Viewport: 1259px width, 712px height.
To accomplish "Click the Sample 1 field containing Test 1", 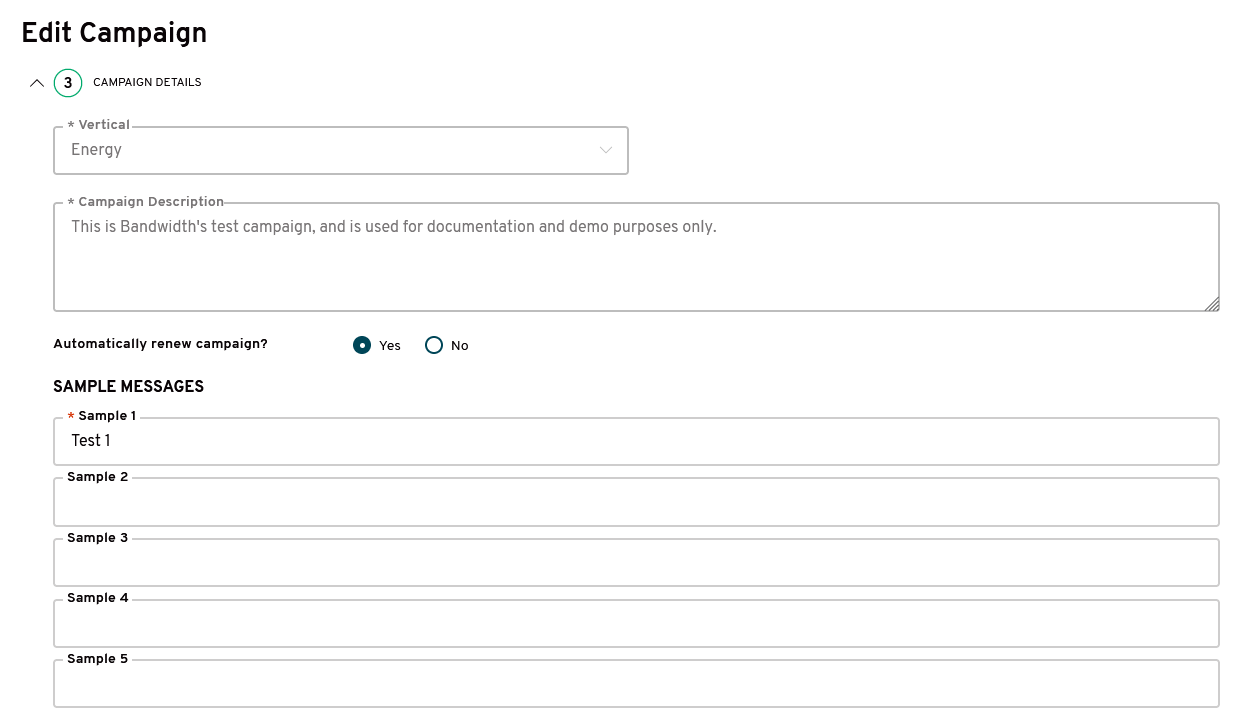I will pos(636,441).
